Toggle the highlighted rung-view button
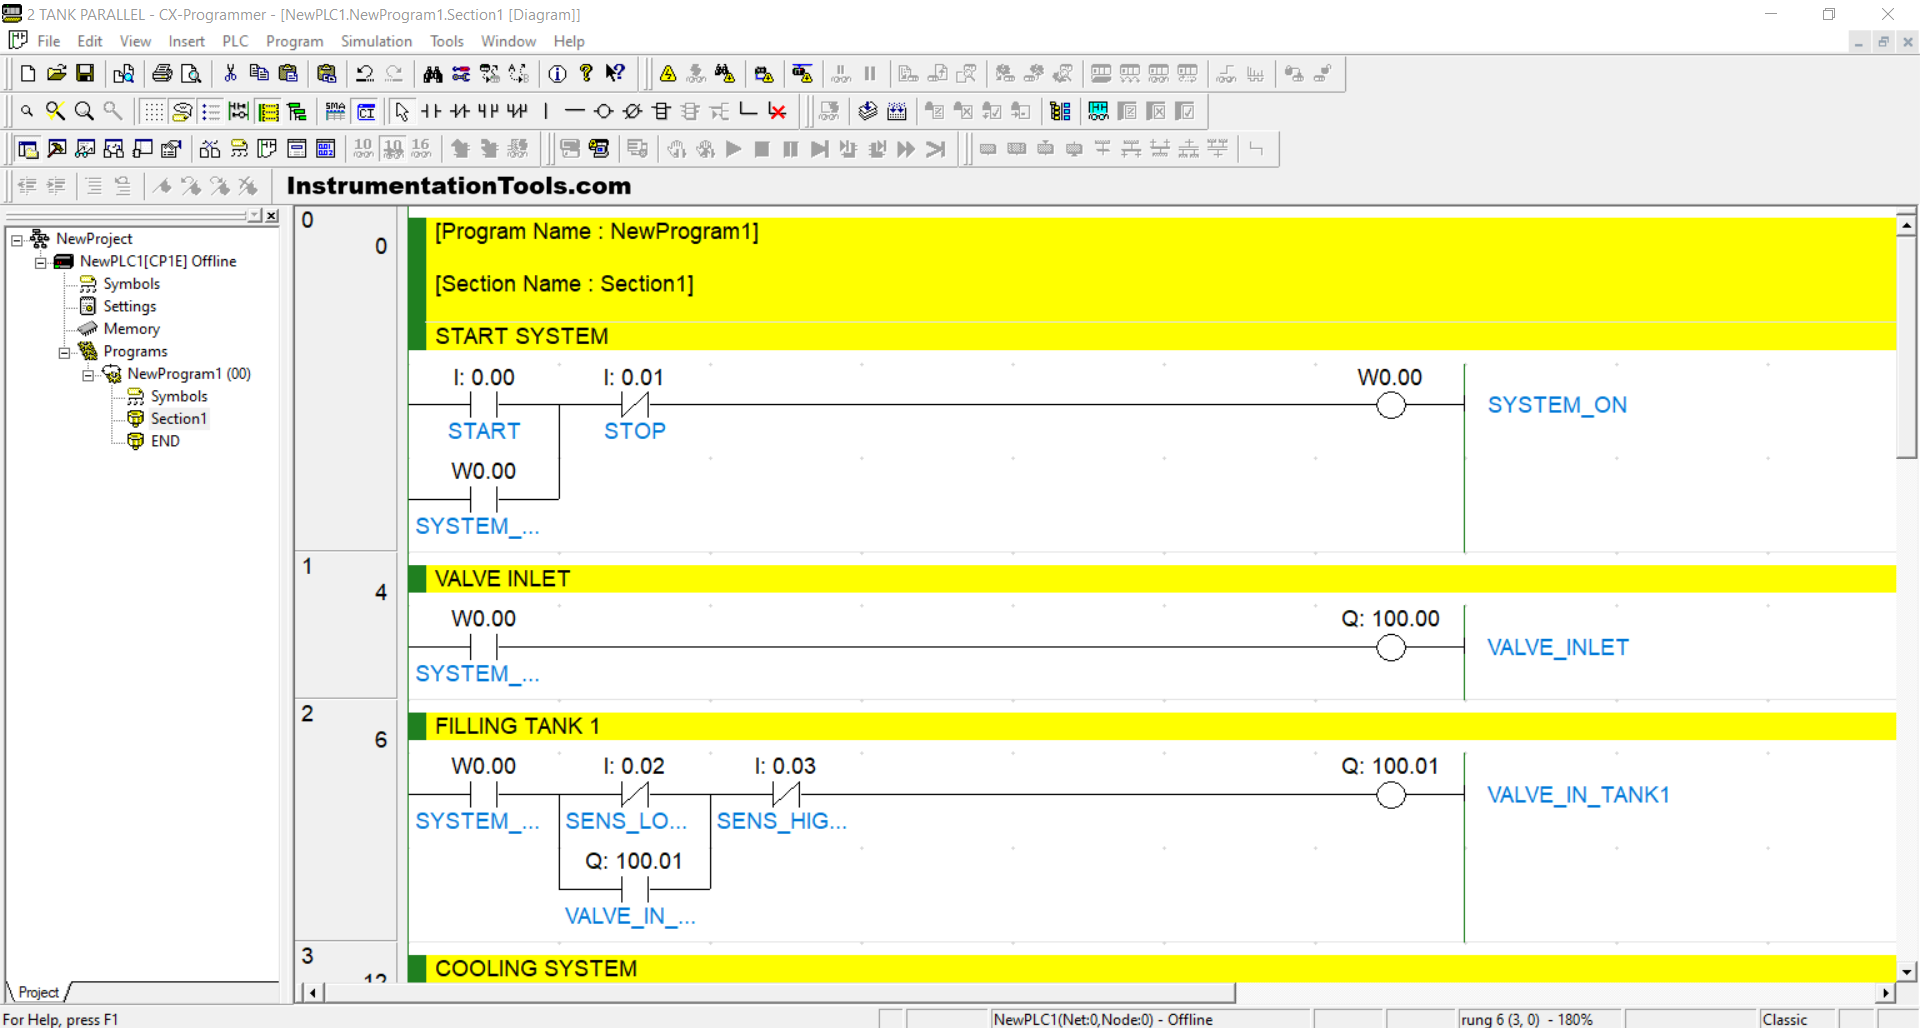The height and width of the screenshot is (1028, 1920). point(269,111)
